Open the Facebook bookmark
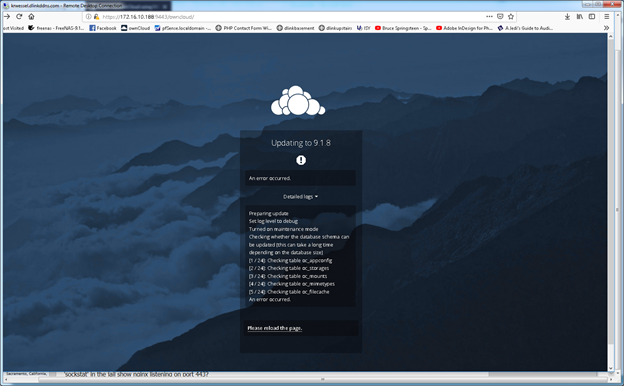The height and width of the screenshot is (386, 624). pyautogui.click(x=103, y=28)
